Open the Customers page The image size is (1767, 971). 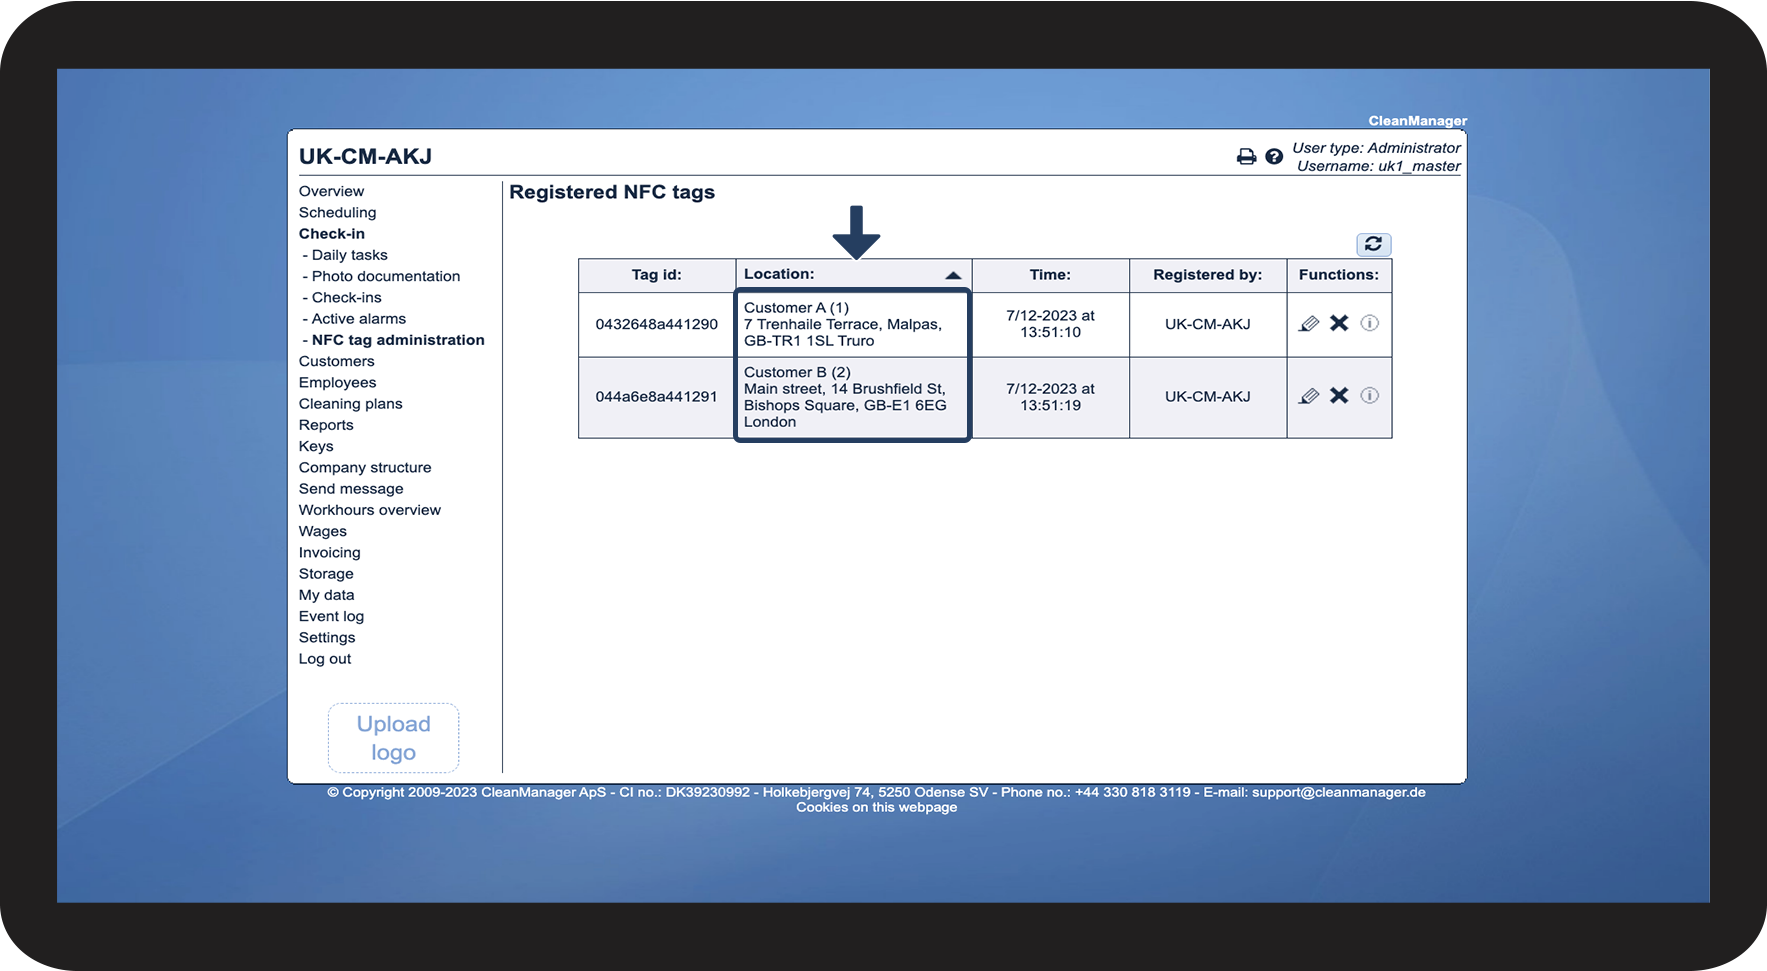click(336, 361)
